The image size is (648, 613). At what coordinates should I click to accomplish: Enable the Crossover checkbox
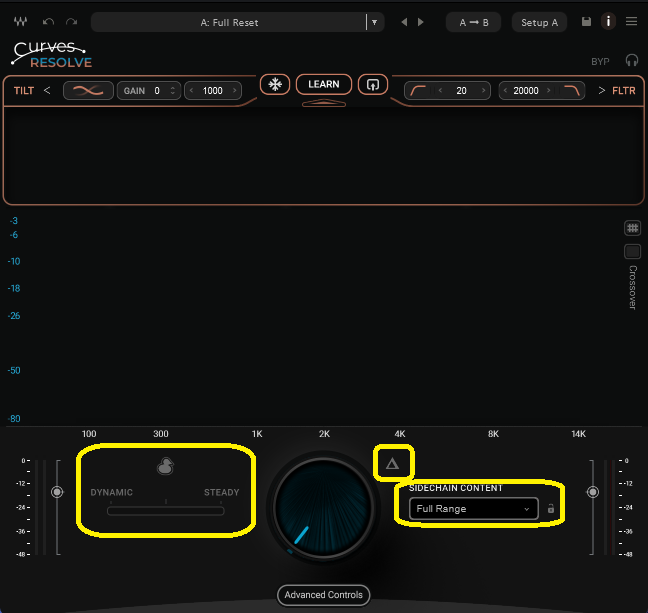pos(632,252)
